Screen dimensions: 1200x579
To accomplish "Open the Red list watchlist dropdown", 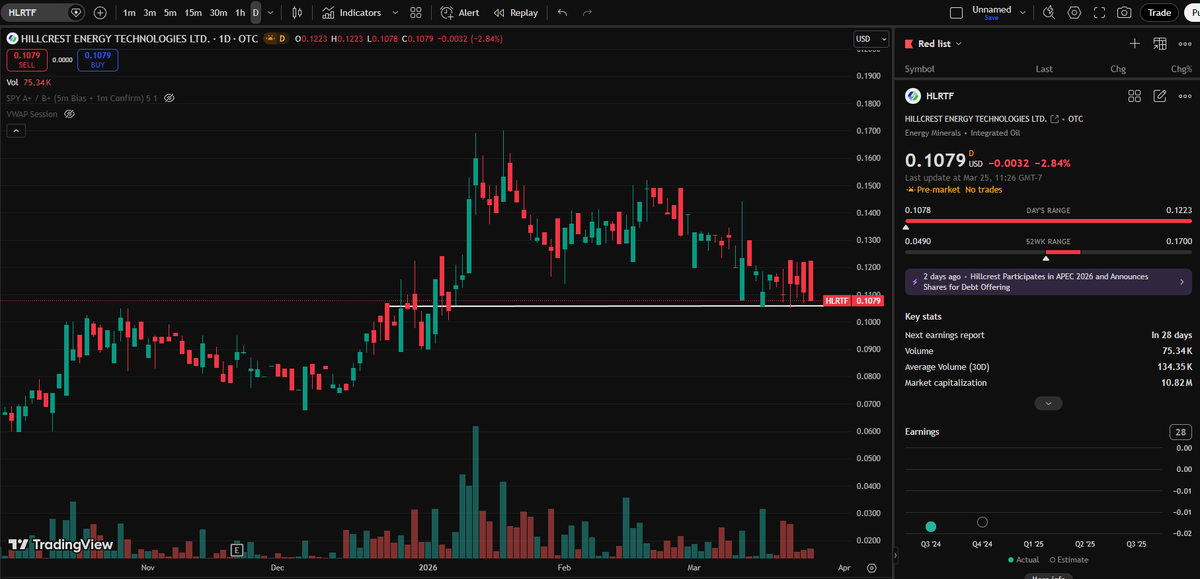I will [934, 43].
